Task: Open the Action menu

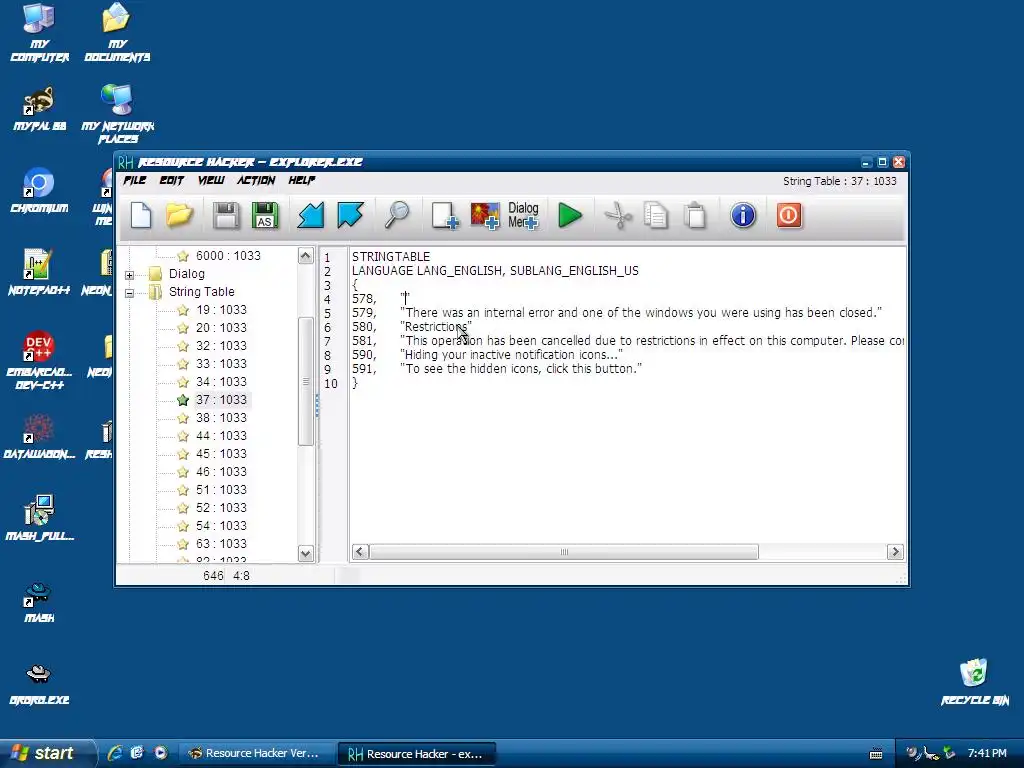Action: tap(256, 180)
